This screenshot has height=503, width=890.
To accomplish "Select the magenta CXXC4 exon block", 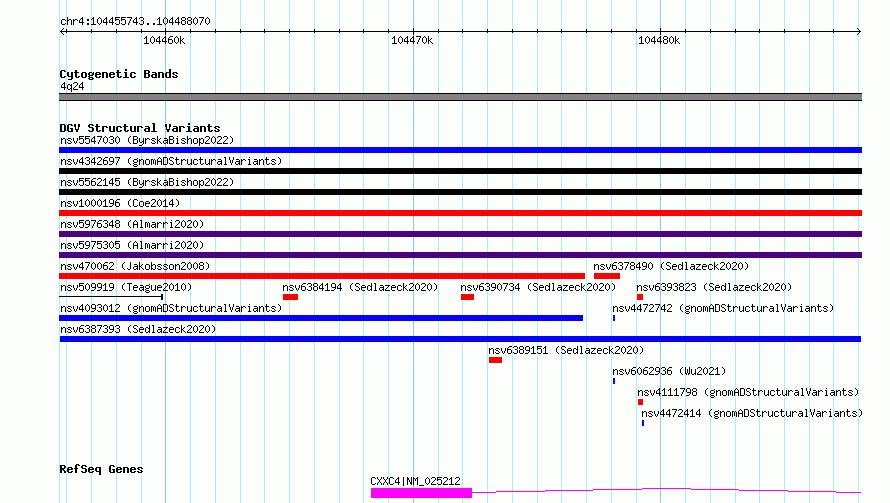I will (421, 493).
